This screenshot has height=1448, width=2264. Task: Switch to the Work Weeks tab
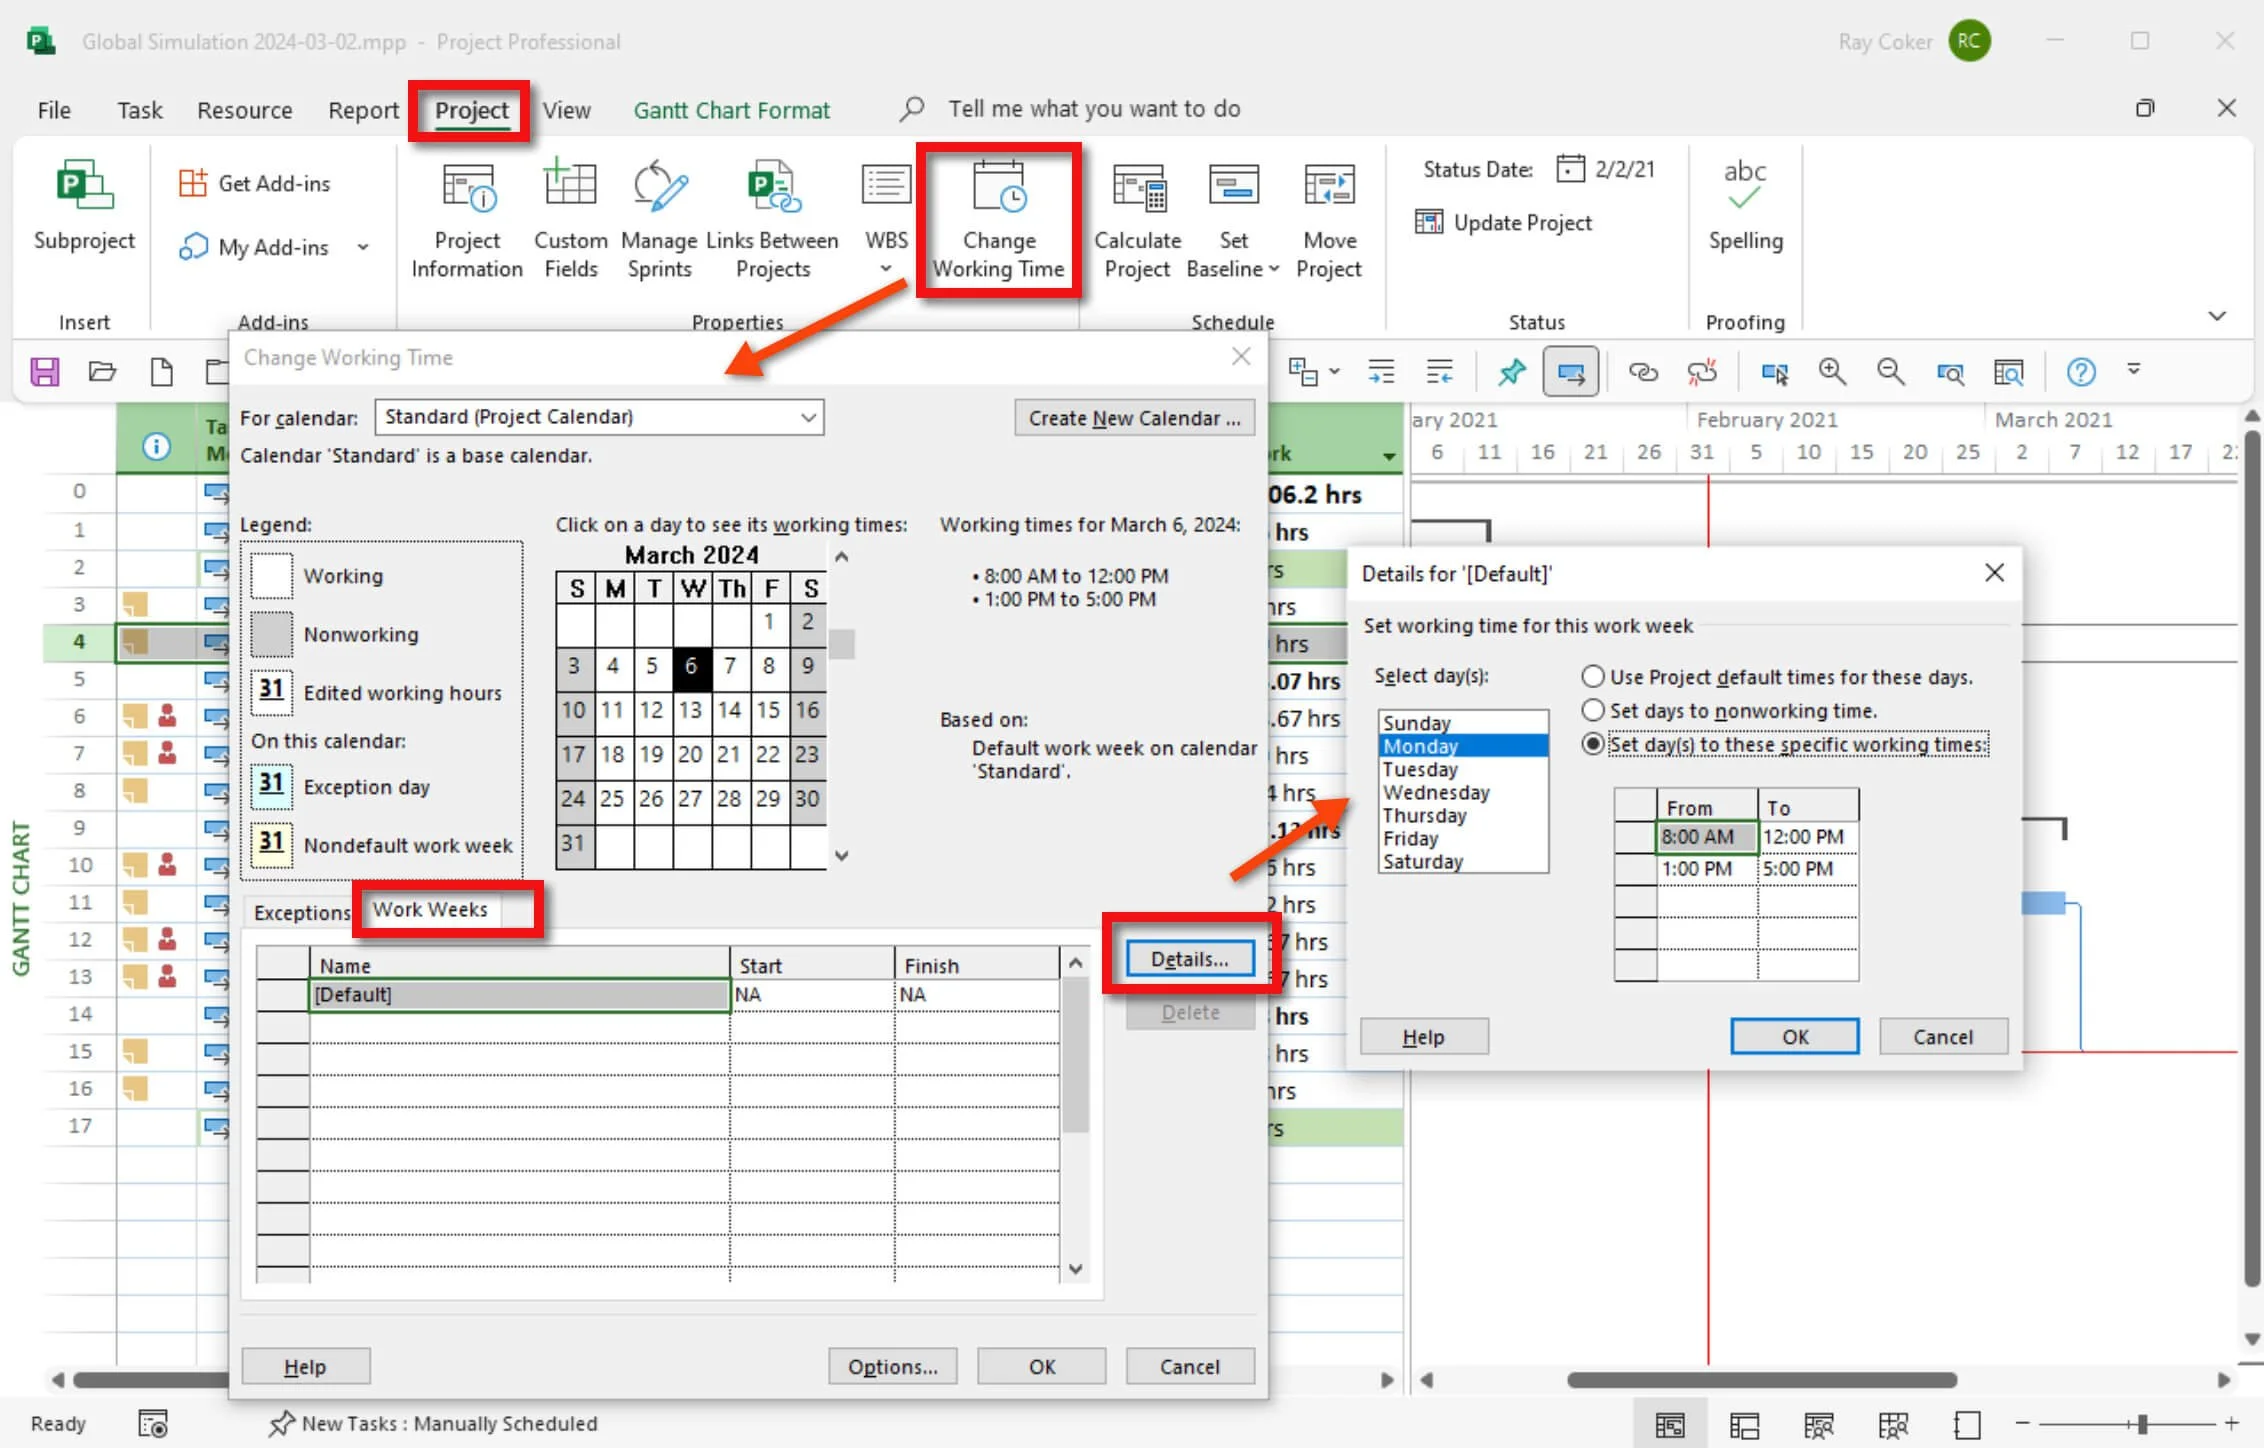tap(430, 909)
